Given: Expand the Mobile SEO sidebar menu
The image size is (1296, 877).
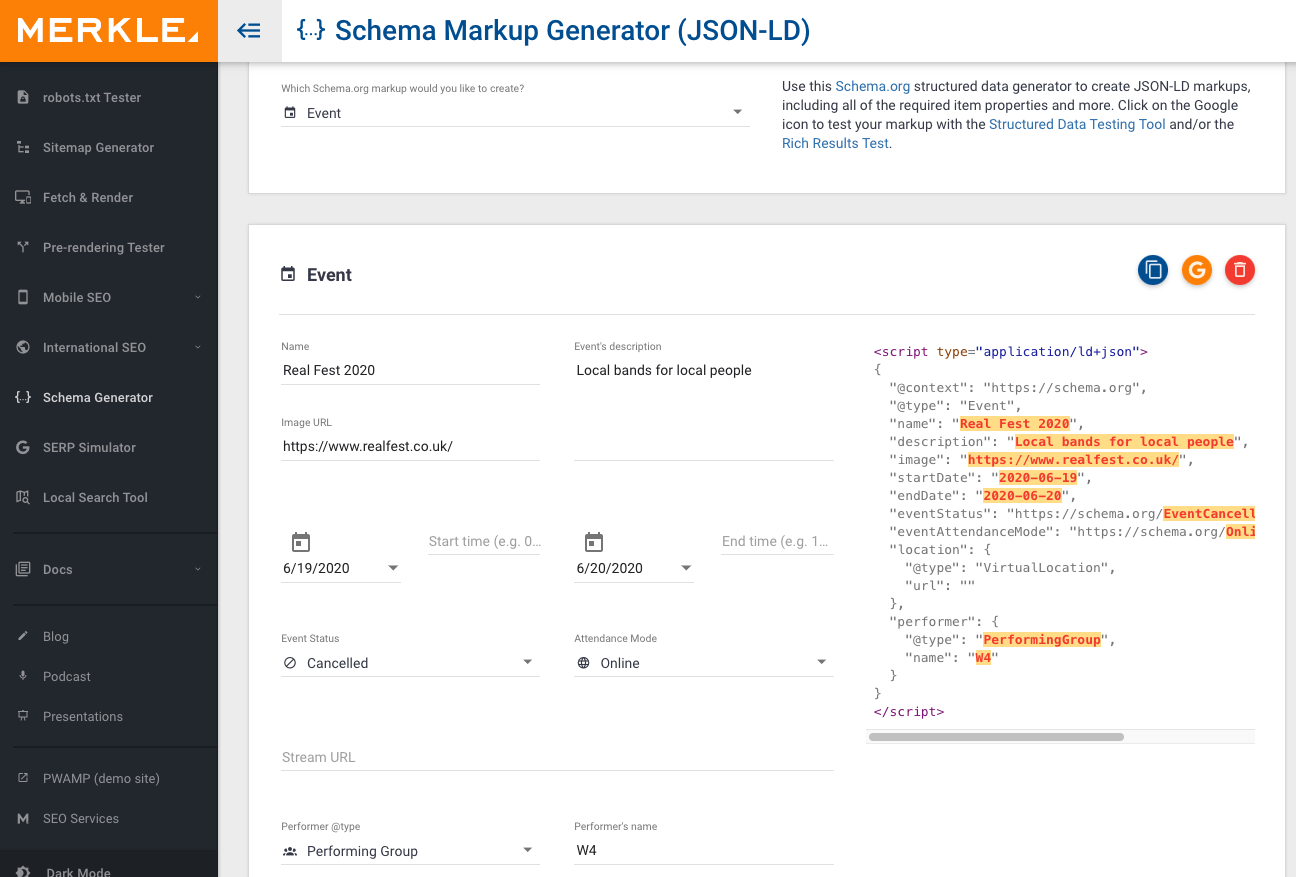Looking at the screenshot, I should pos(108,297).
